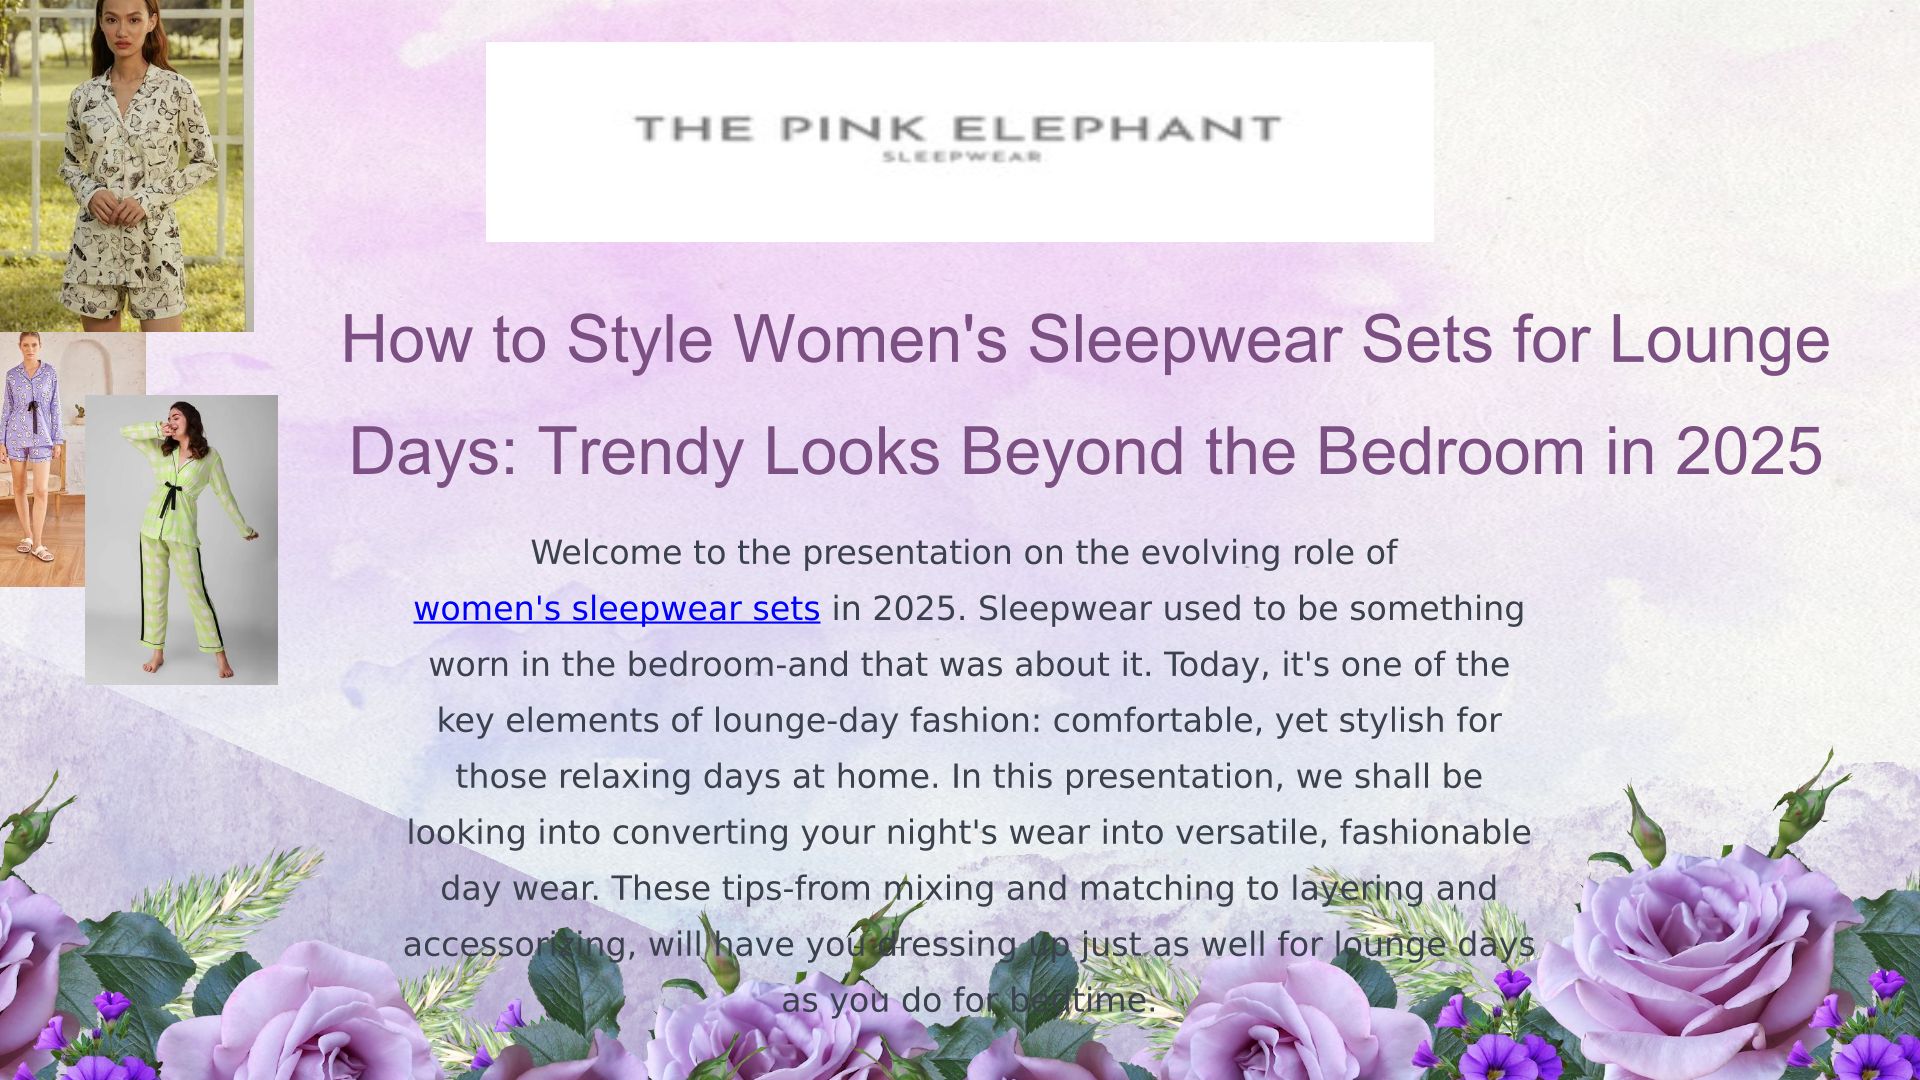Click the 'SLEEPWEAR' subtitle in the logo

962,157
